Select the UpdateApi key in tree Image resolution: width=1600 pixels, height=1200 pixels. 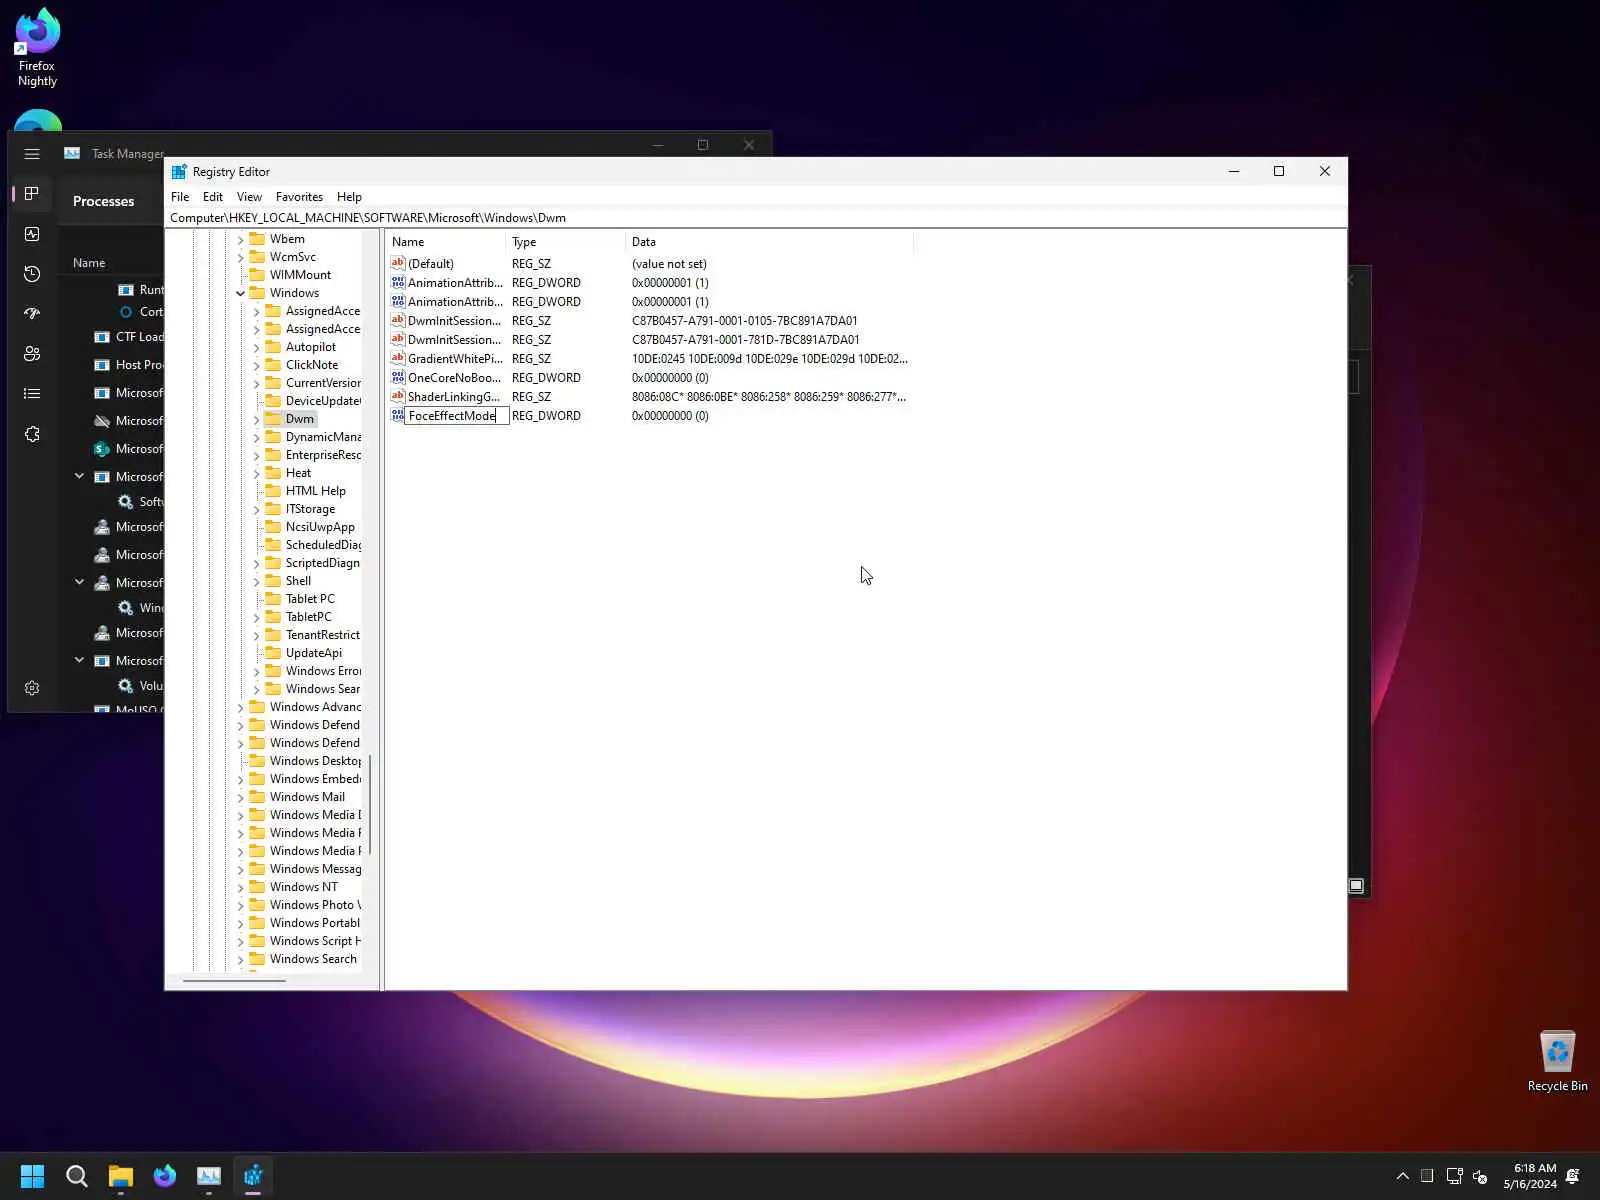314,653
